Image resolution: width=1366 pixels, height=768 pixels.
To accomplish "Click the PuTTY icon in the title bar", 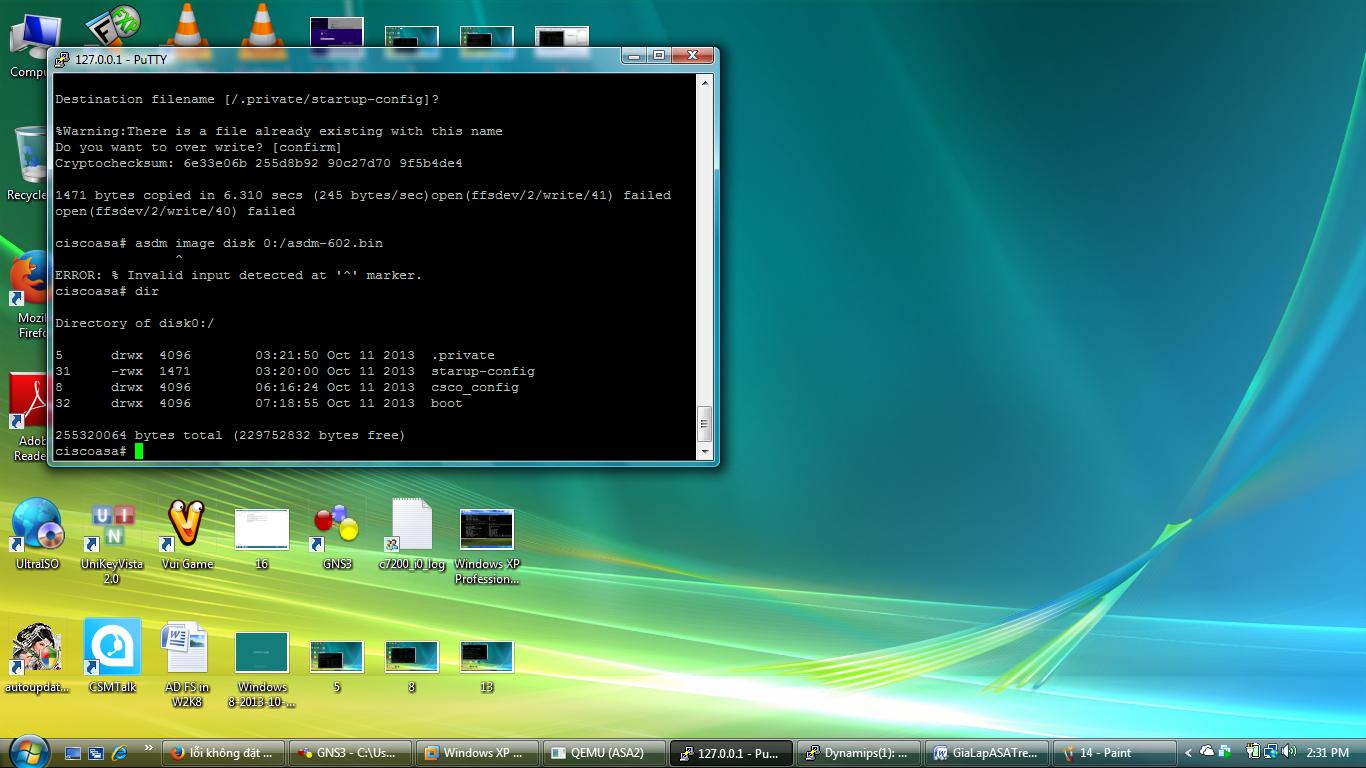I will [62, 59].
